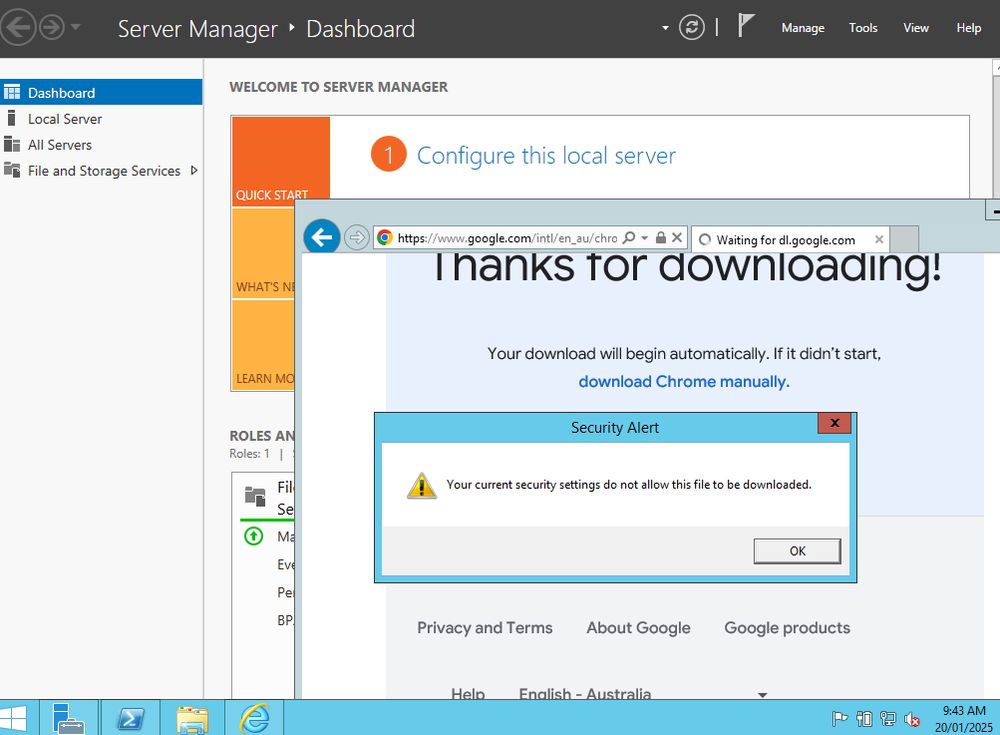Click the Windows Start button
The height and width of the screenshot is (735, 1000).
(14, 718)
